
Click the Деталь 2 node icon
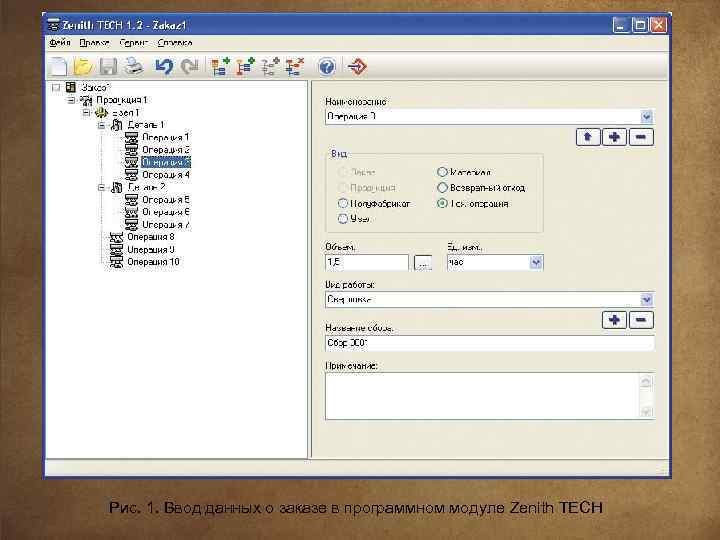tap(117, 187)
